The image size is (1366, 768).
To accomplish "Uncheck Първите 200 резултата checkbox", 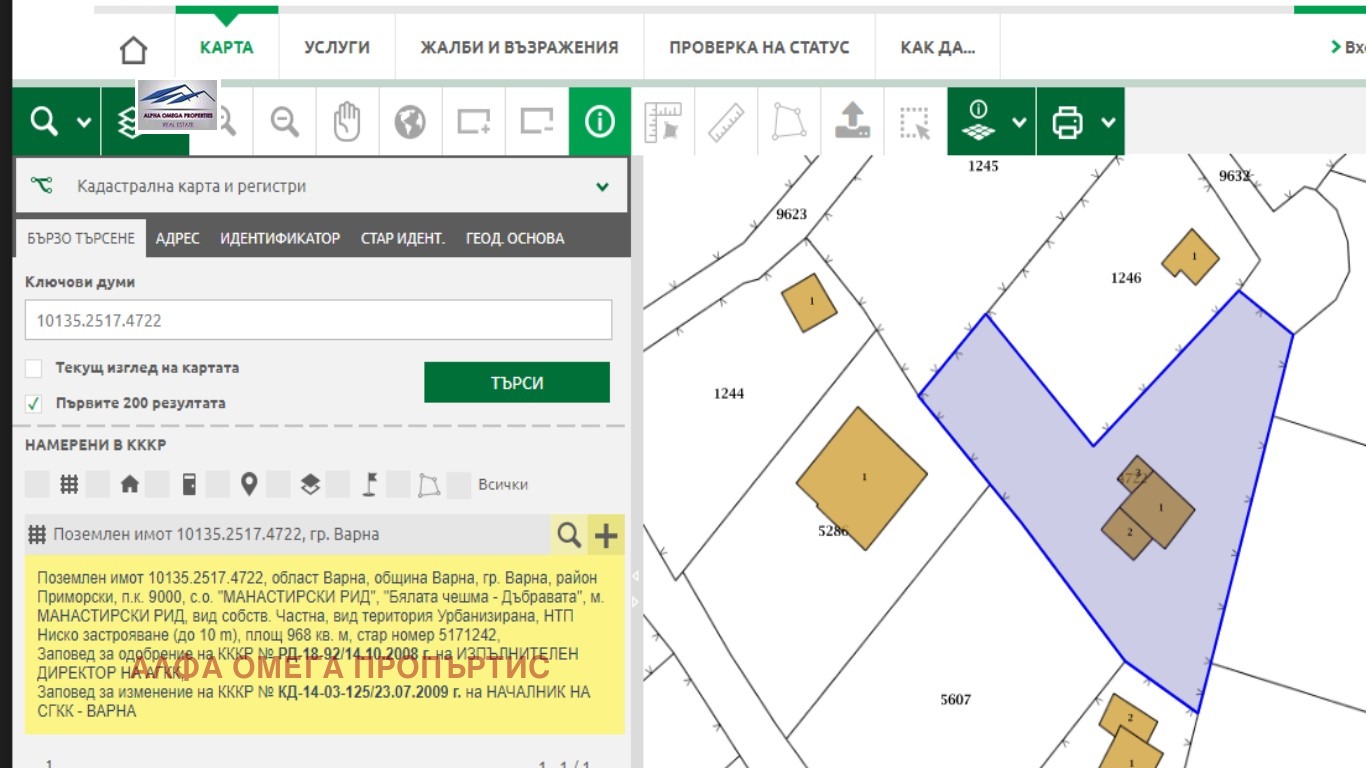I will click(34, 403).
